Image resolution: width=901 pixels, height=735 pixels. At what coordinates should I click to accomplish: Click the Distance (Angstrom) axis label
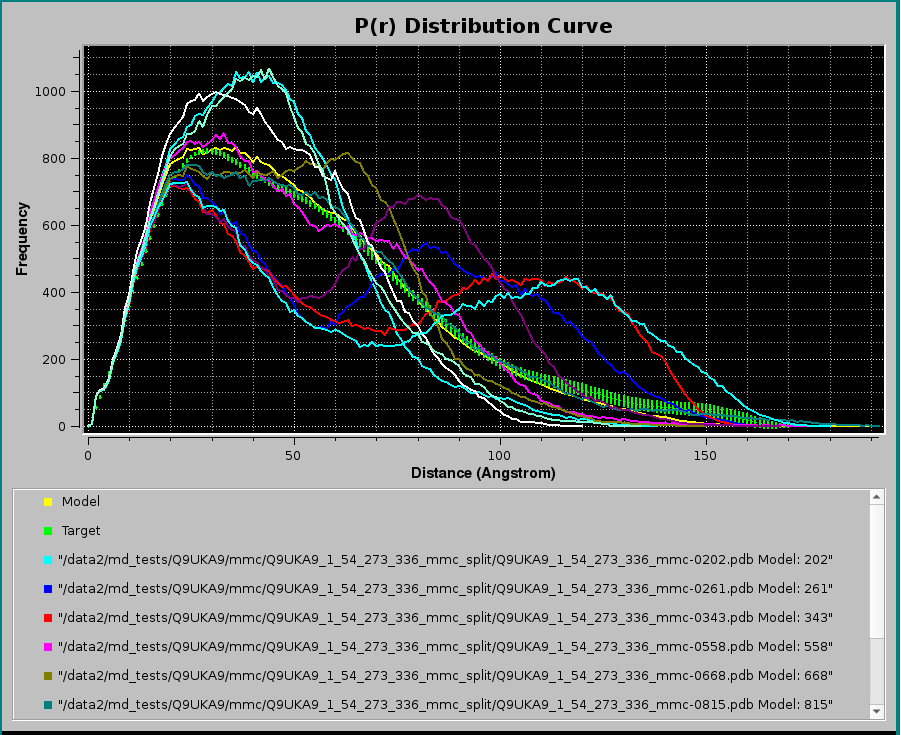483,472
